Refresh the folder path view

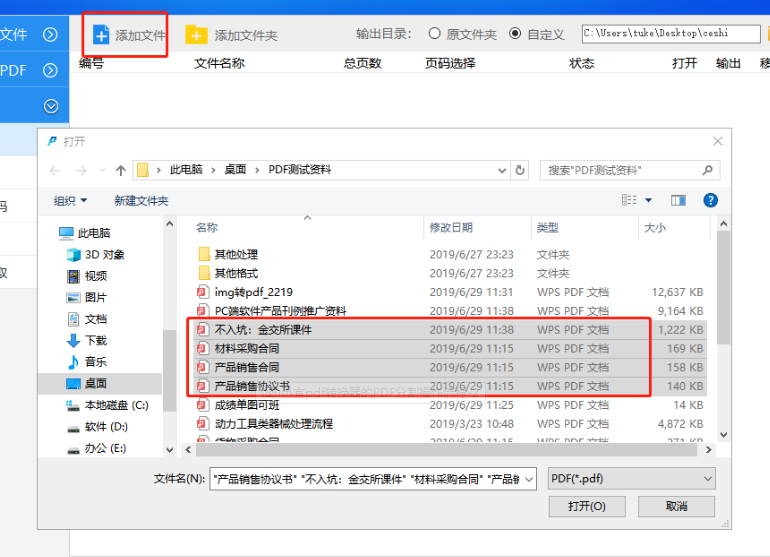(x=520, y=170)
